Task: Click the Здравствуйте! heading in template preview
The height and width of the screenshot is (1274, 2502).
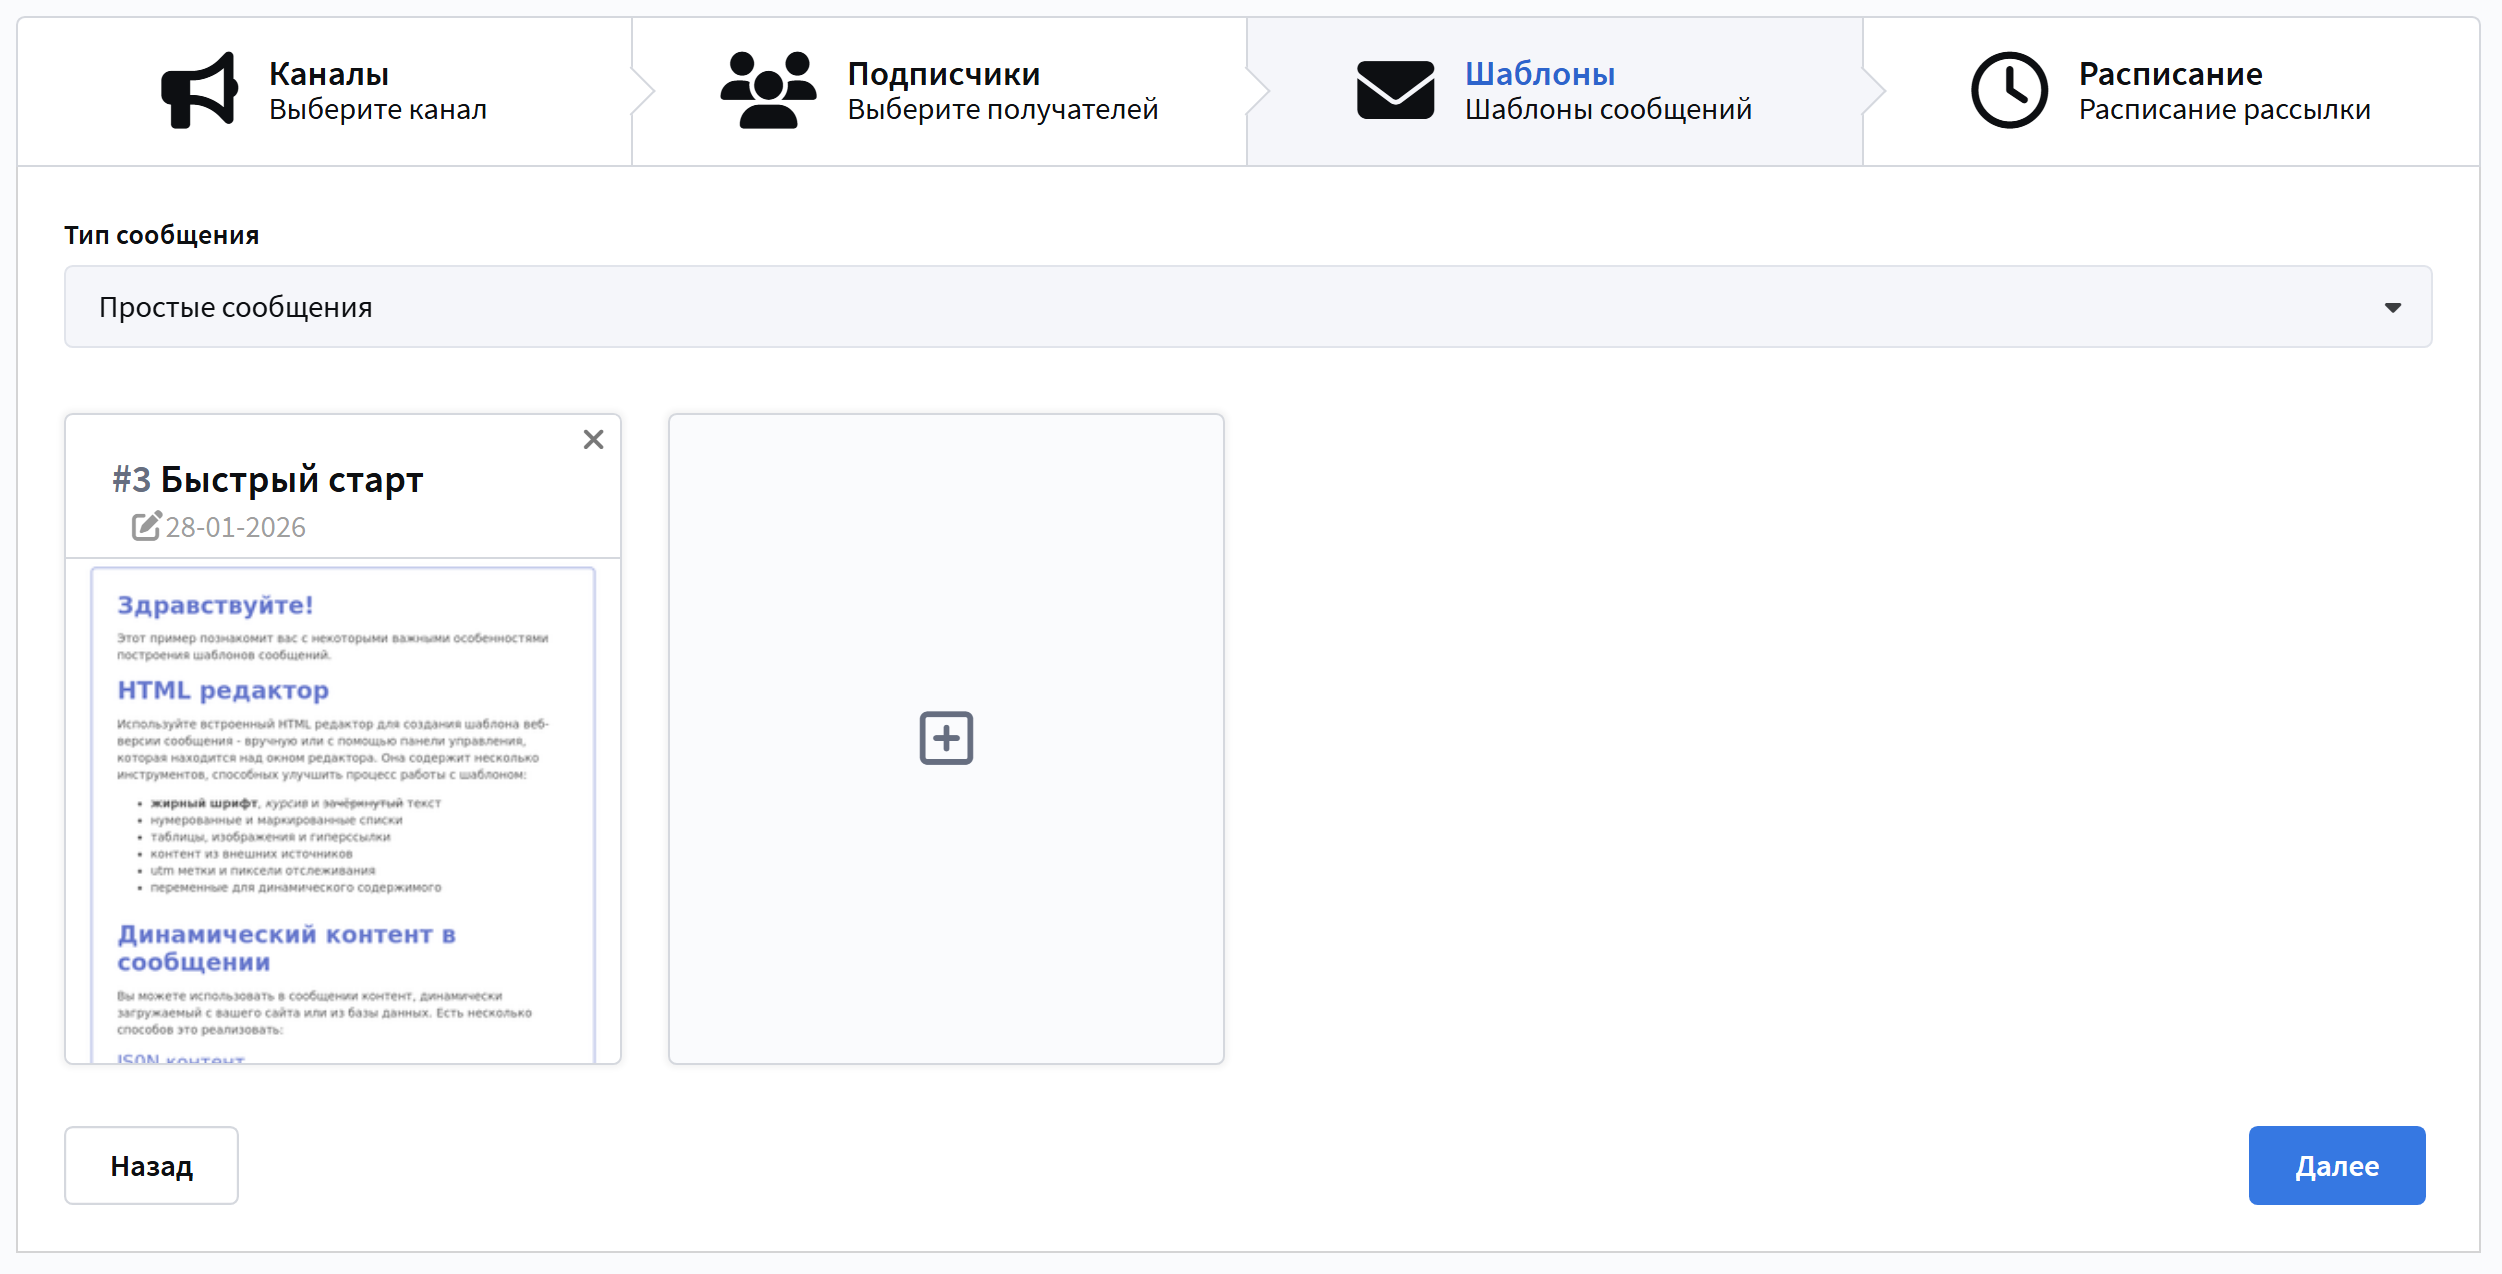Action: click(215, 605)
